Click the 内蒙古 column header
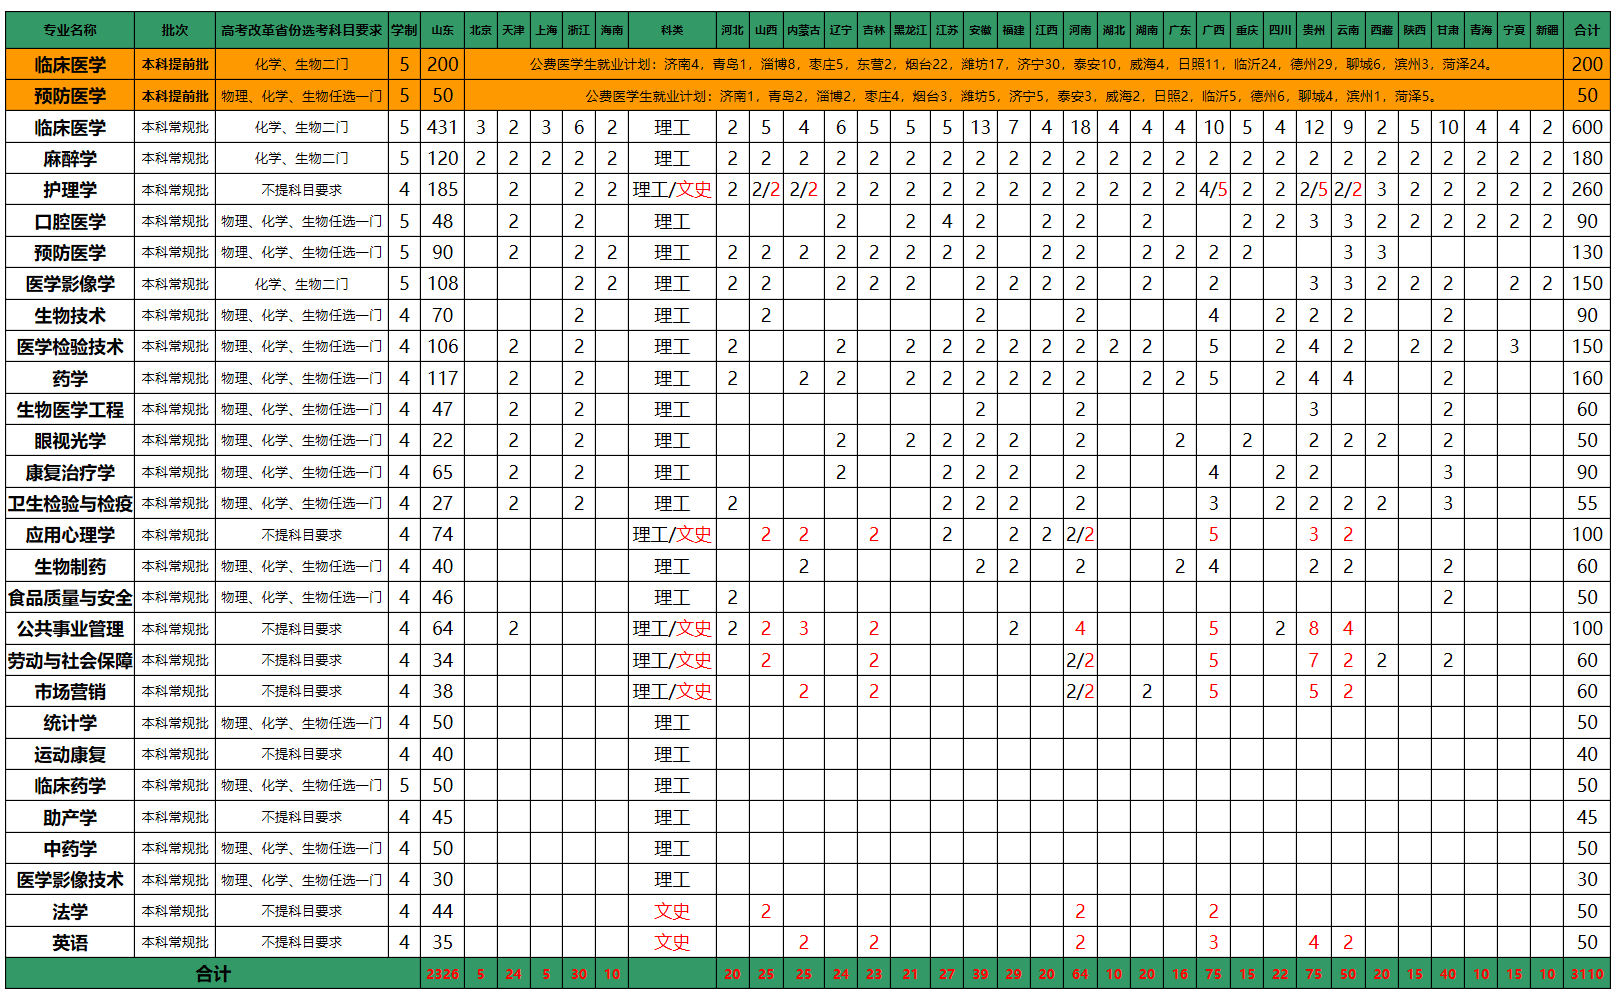This screenshot has height=998, width=1616. click(803, 30)
